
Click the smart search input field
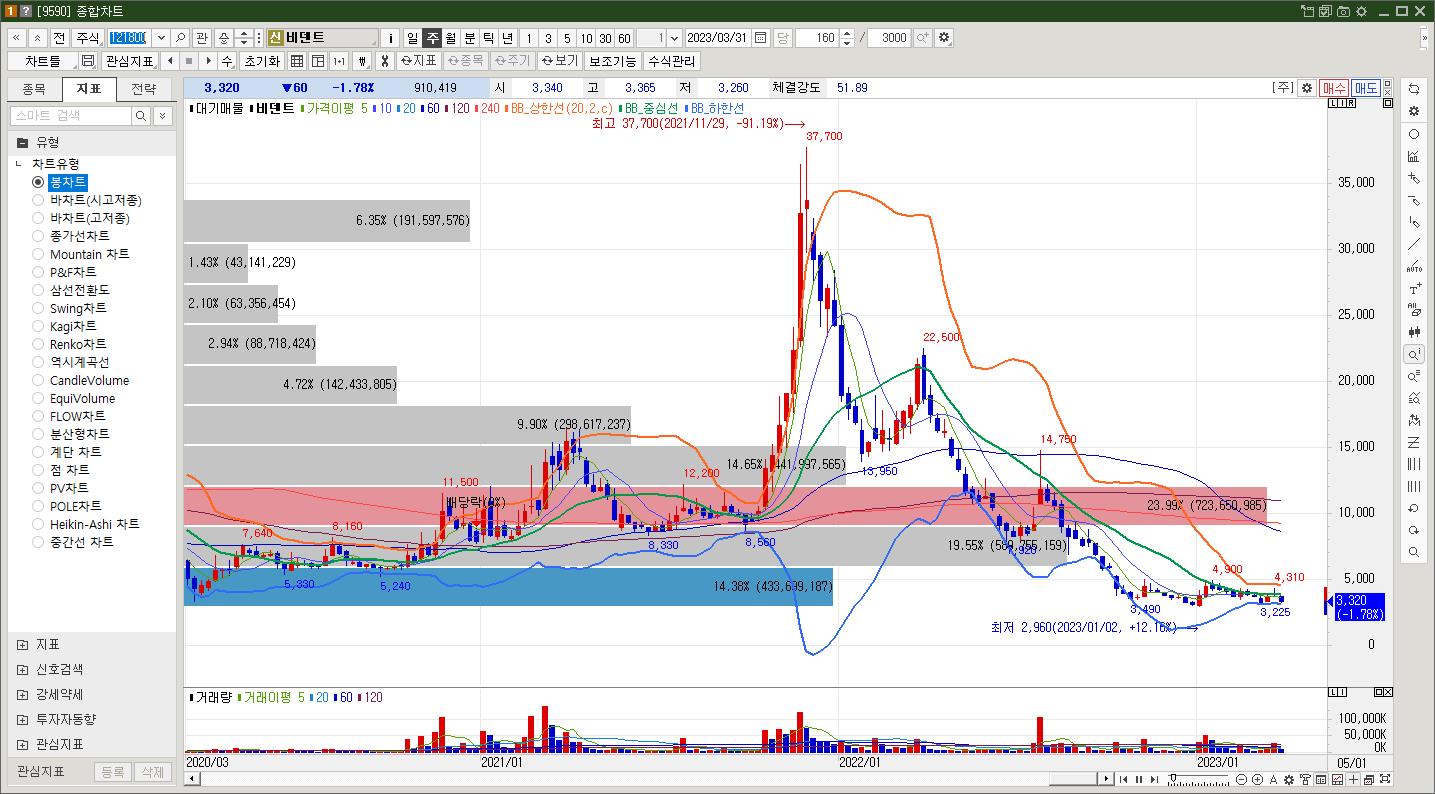click(70, 116)
